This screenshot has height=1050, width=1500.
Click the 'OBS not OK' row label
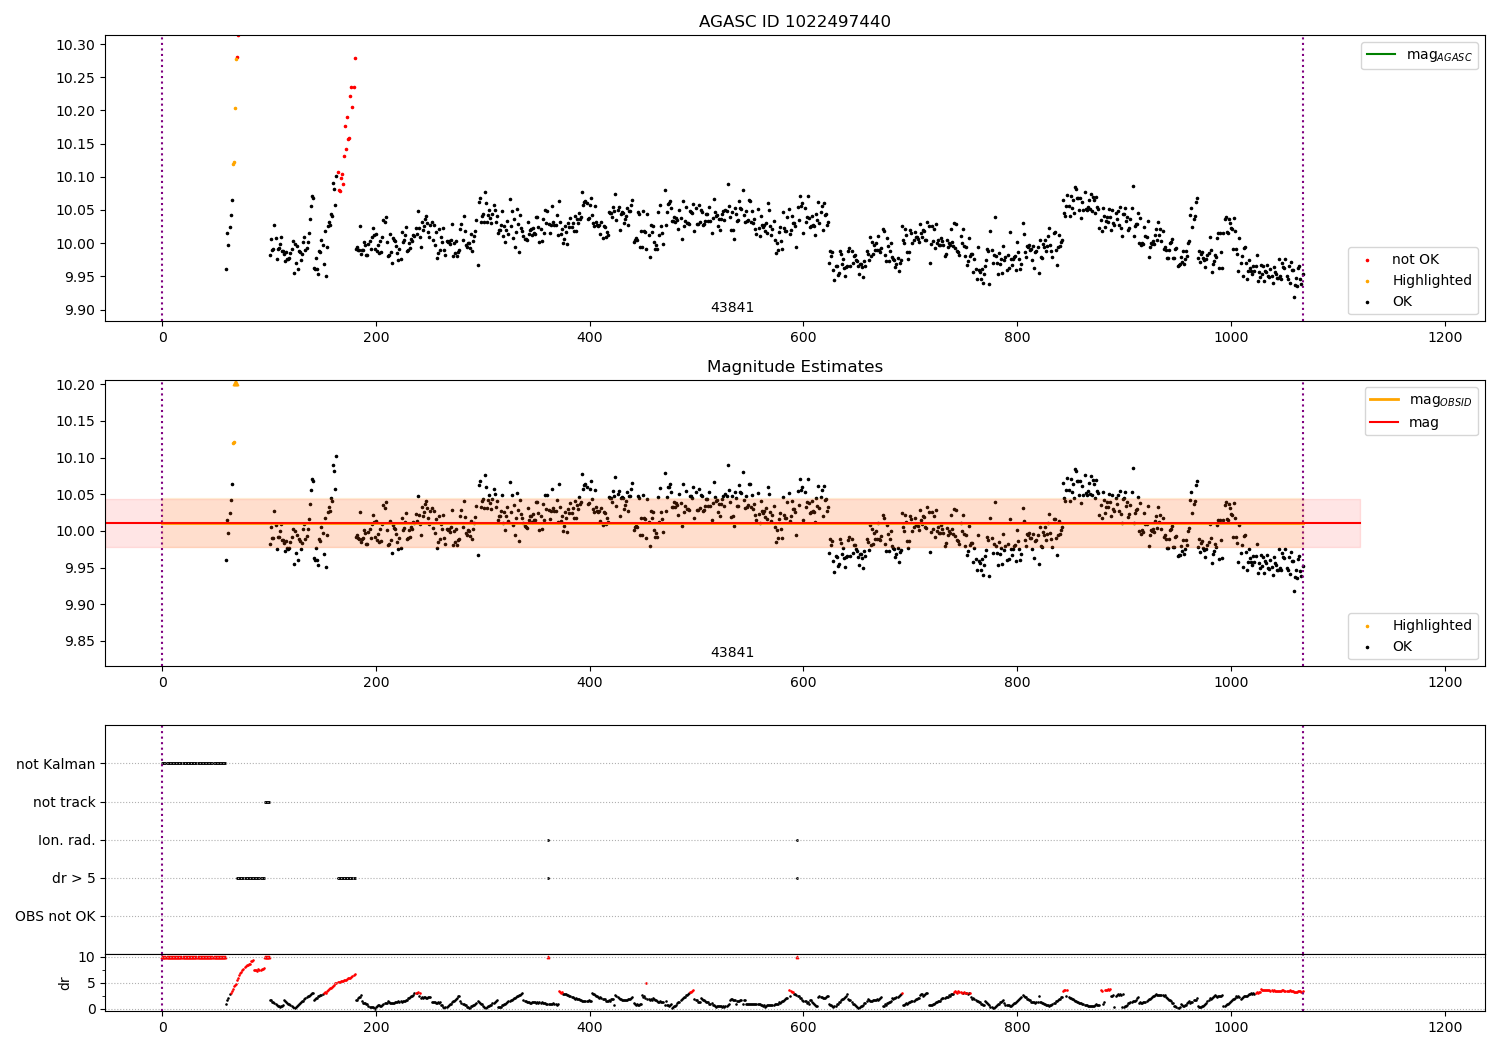(56, 916)
